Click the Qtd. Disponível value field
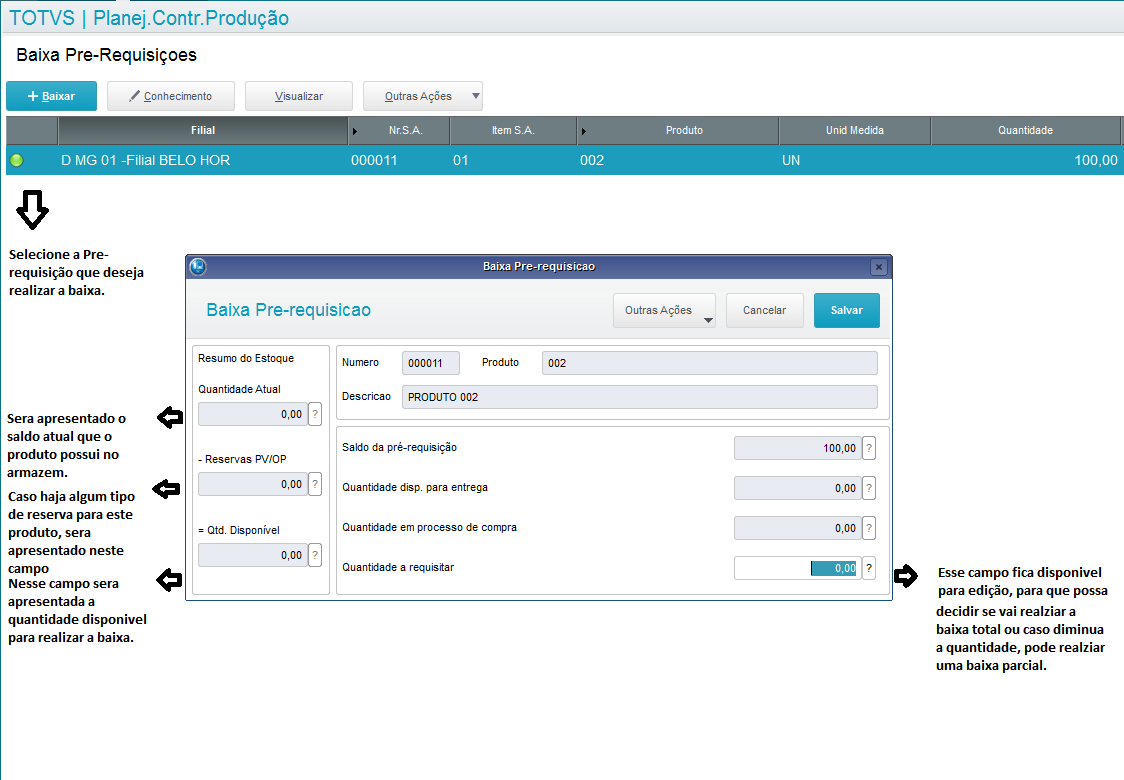This screenshot has height=780, width=1124. [x=253, y=556]
